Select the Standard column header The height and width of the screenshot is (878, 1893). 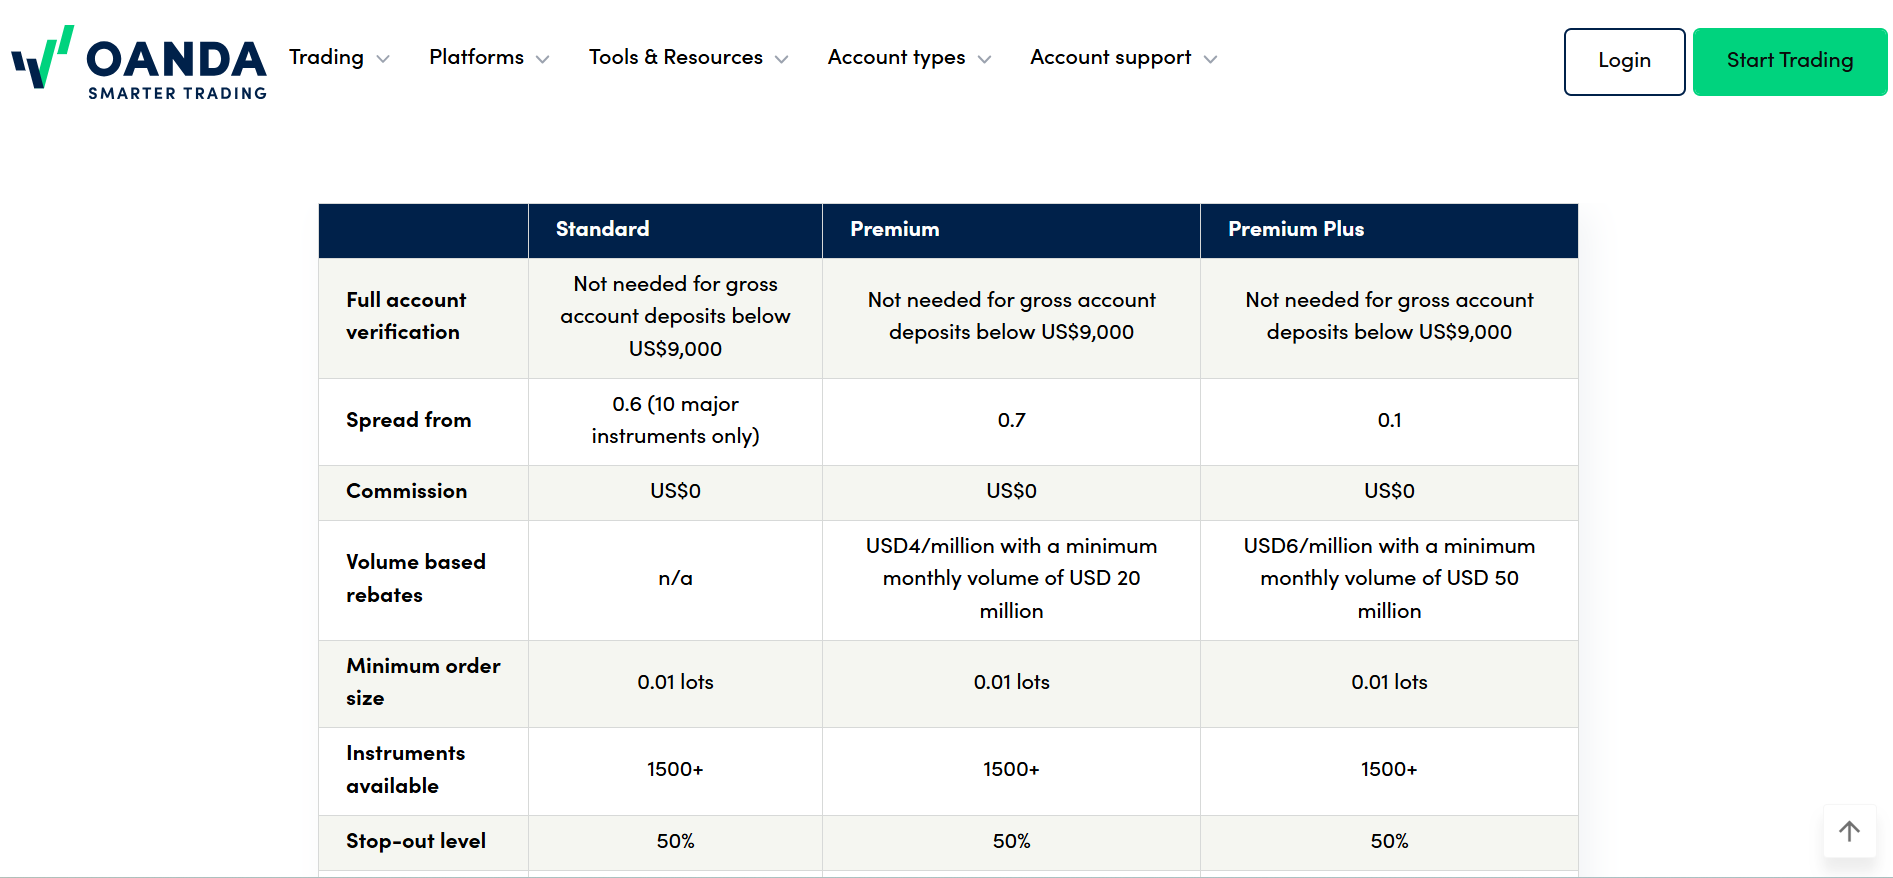pos(675,230)
